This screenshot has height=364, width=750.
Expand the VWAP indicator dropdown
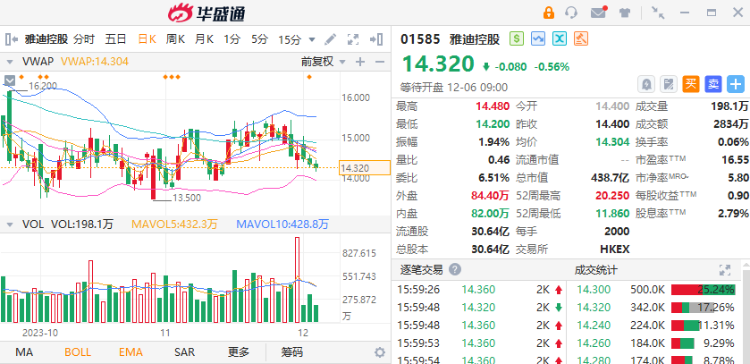9,62
